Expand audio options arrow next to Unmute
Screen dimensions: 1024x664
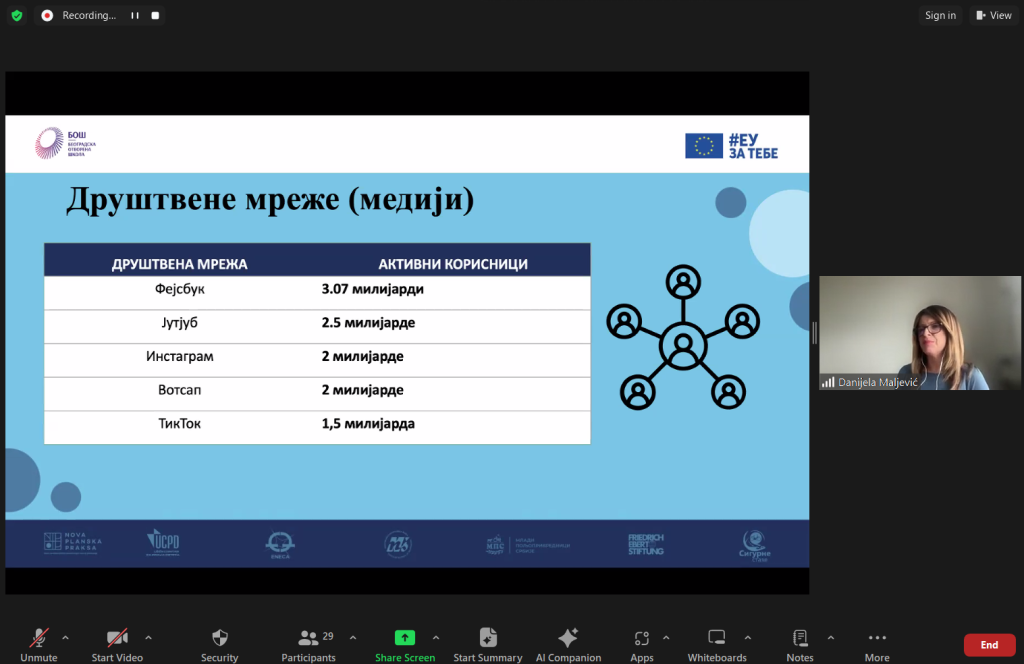pos(65,638)
